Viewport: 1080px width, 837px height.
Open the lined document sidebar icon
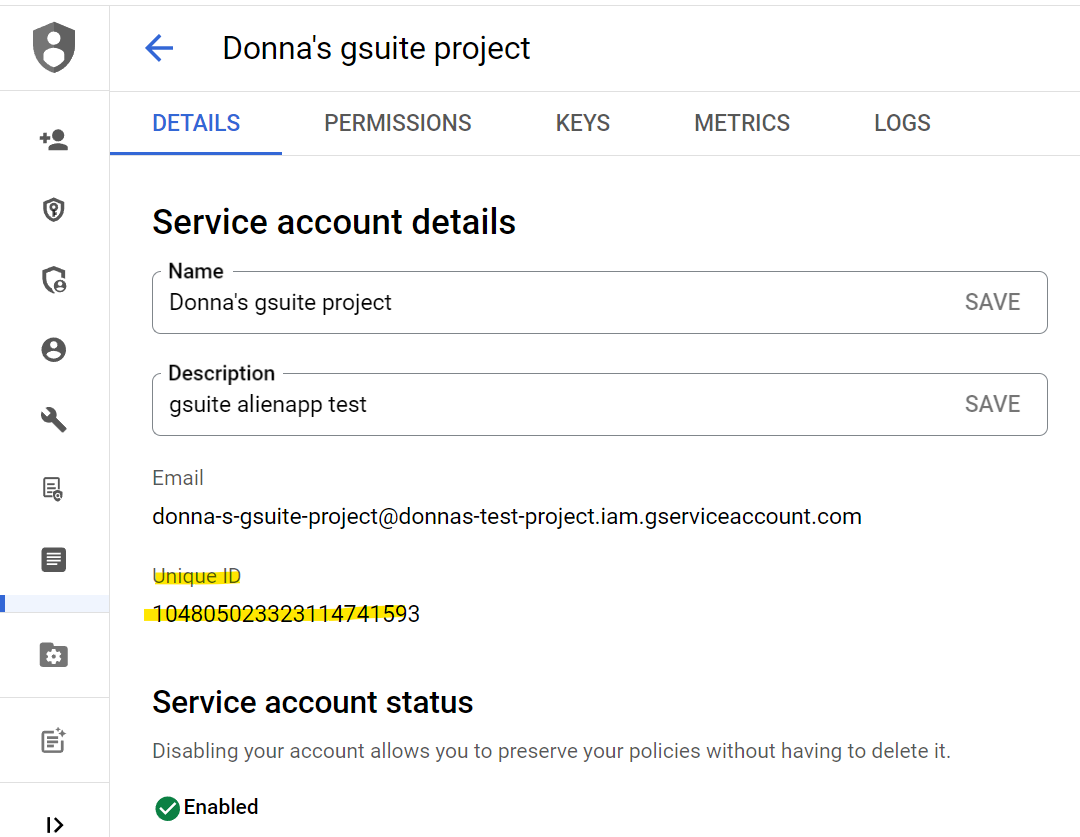(x=54, y=559)
